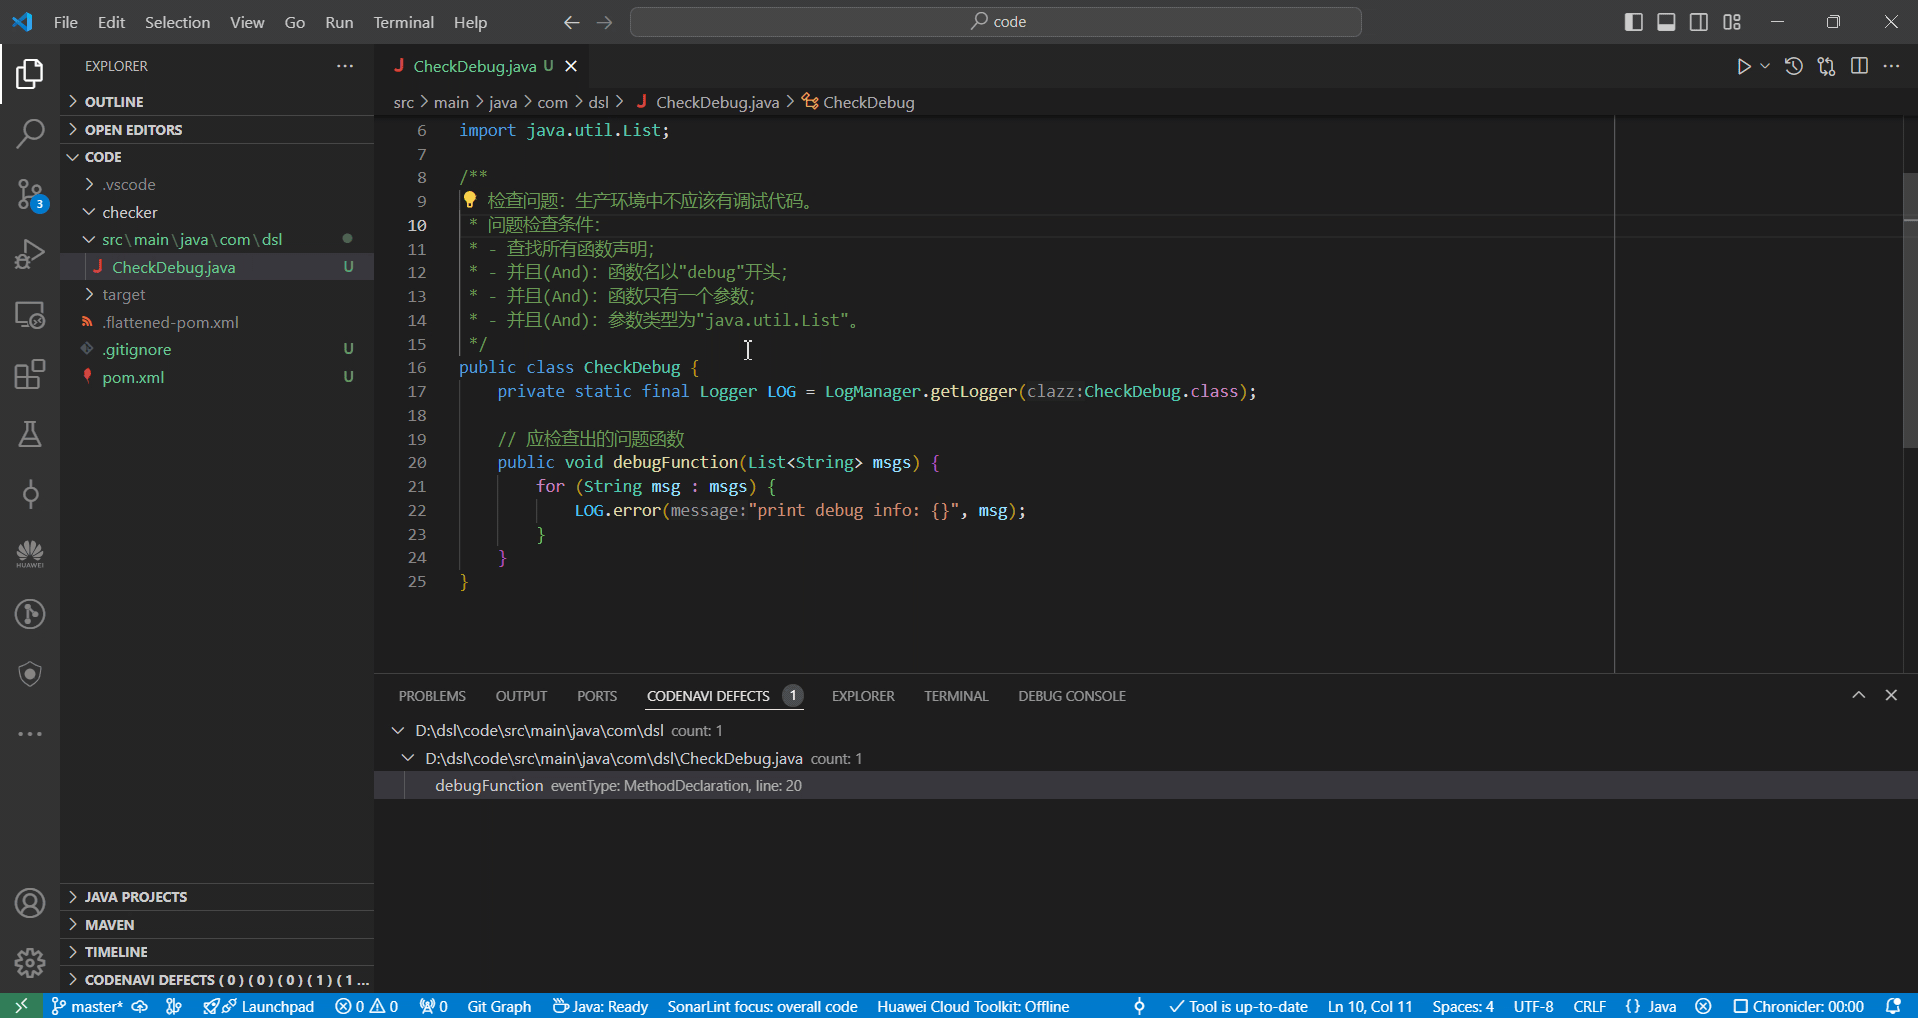This screenshot has height=1018, width=1918.
Task: Click the Run Java play button
Action: (x=1743, y=66)
